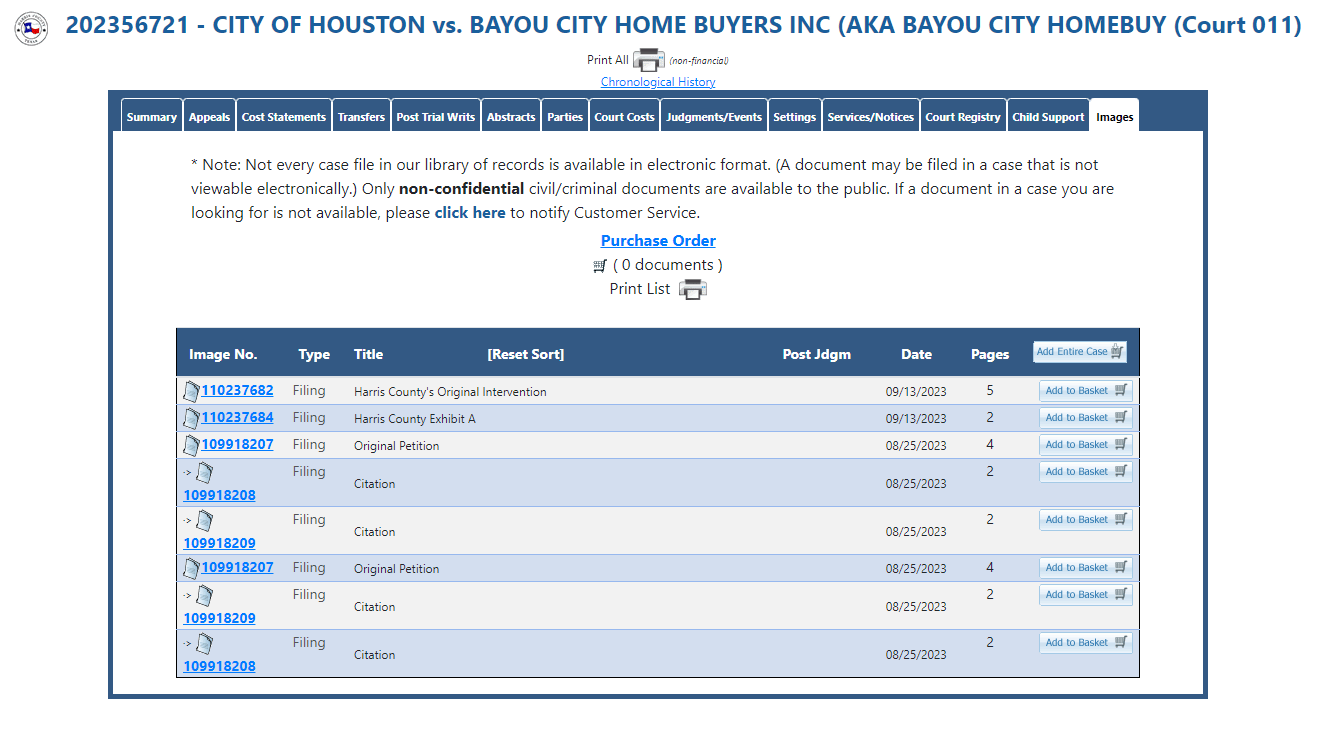Click the page count '5' cell
The width and height of the screenshot is (1330, 731).
pos(990,391)
